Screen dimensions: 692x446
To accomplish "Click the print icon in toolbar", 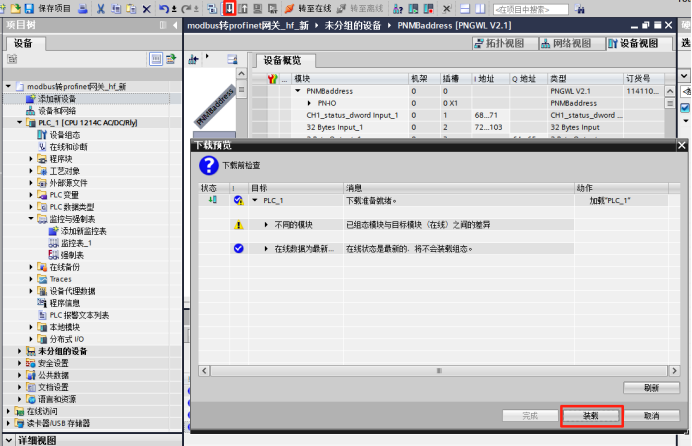I will click(x=83, y=8).
